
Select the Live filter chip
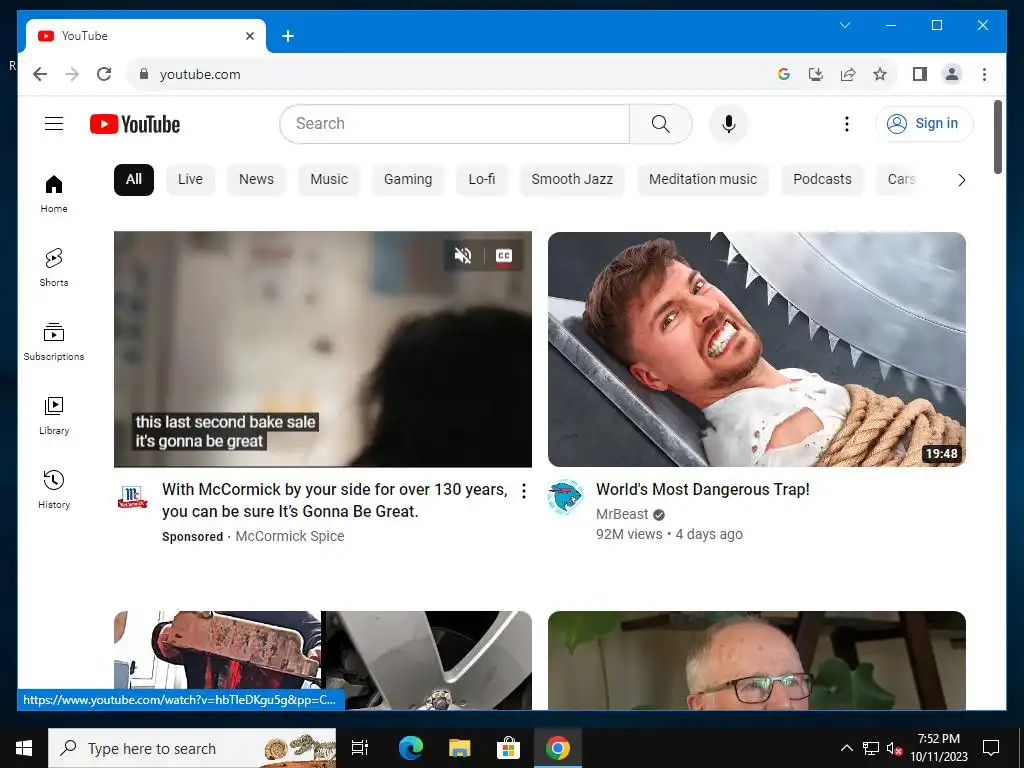pos(190,180)
